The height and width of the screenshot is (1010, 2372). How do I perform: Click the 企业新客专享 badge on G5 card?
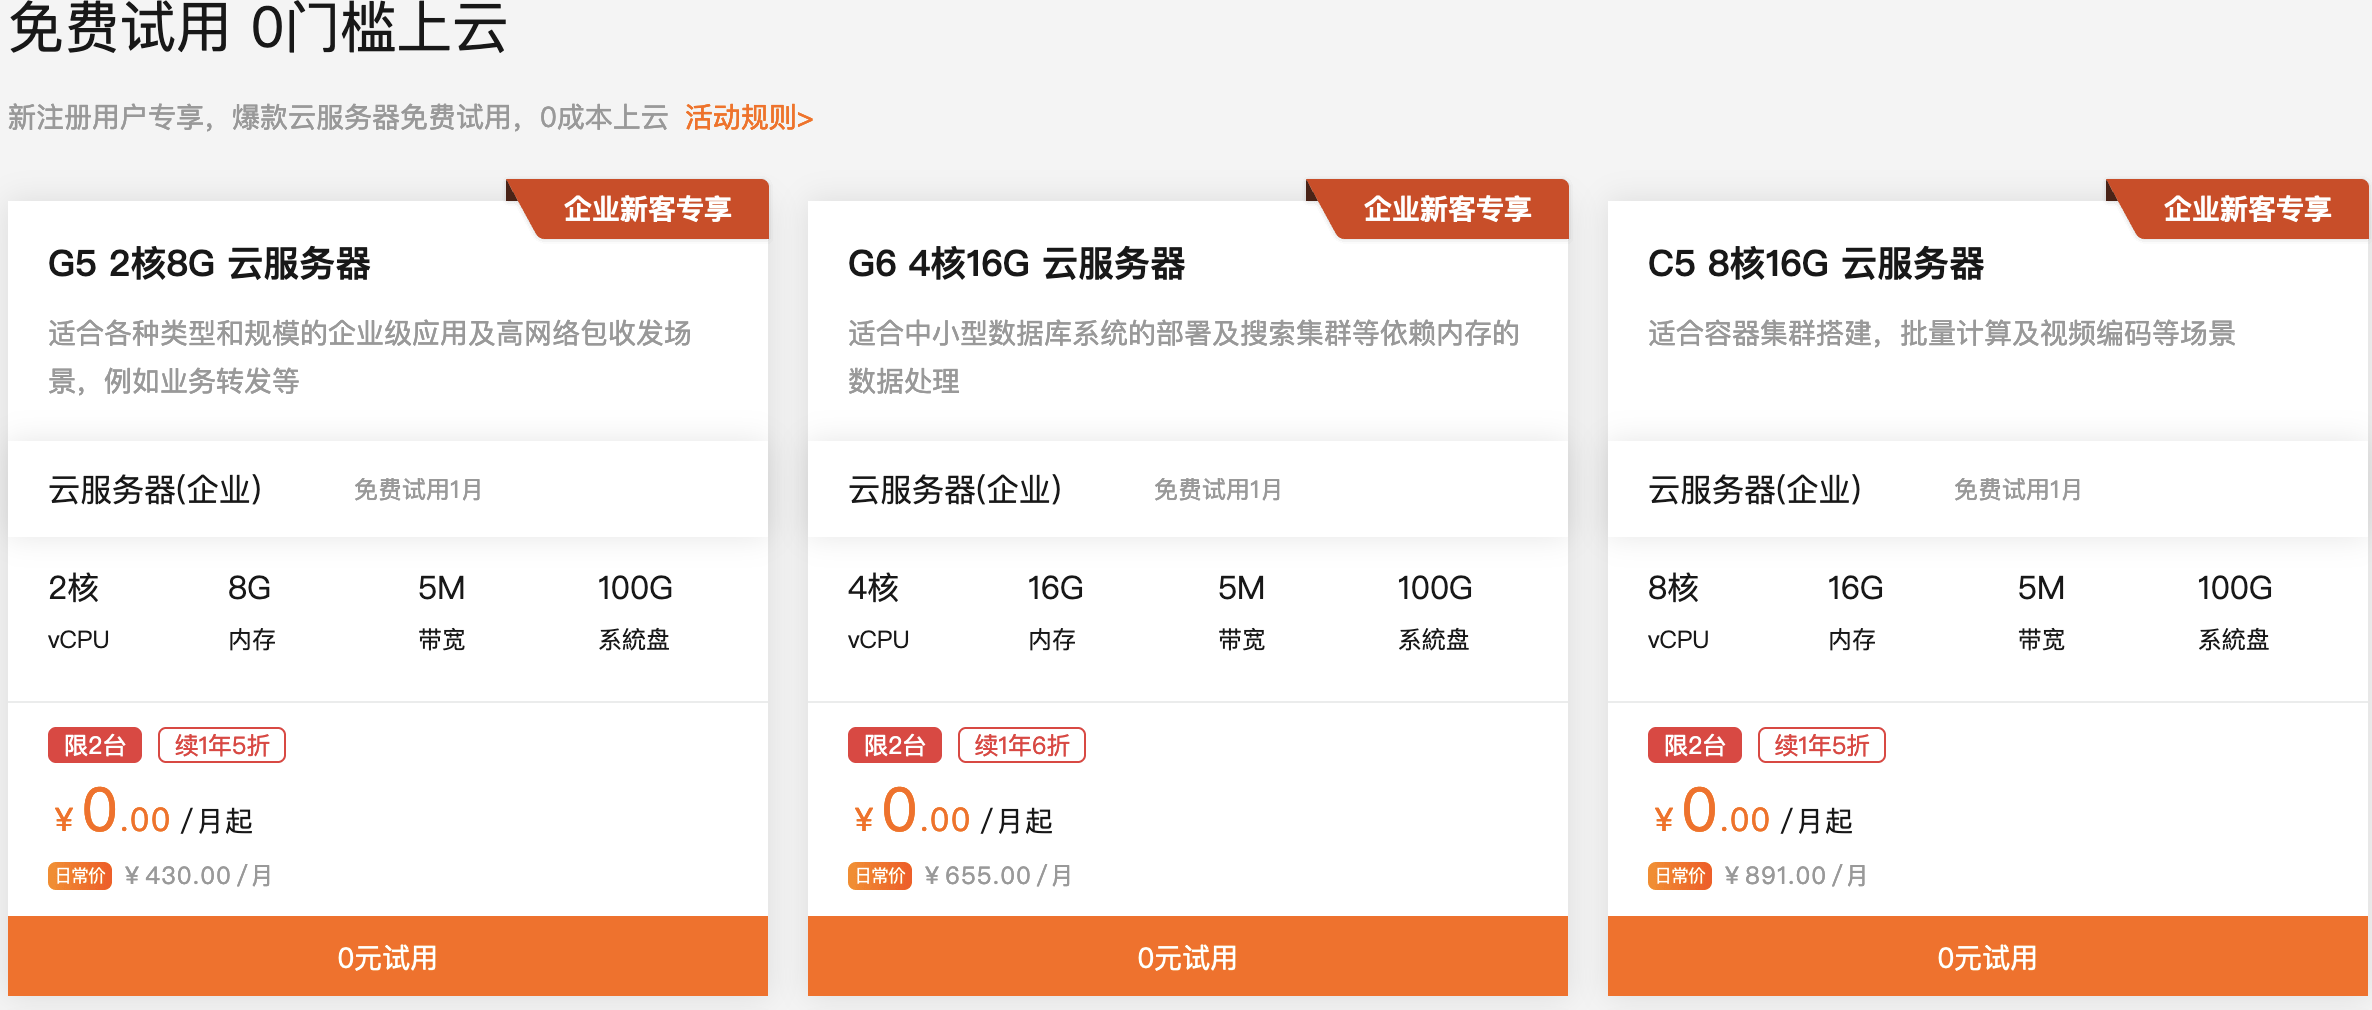point(648,210)
